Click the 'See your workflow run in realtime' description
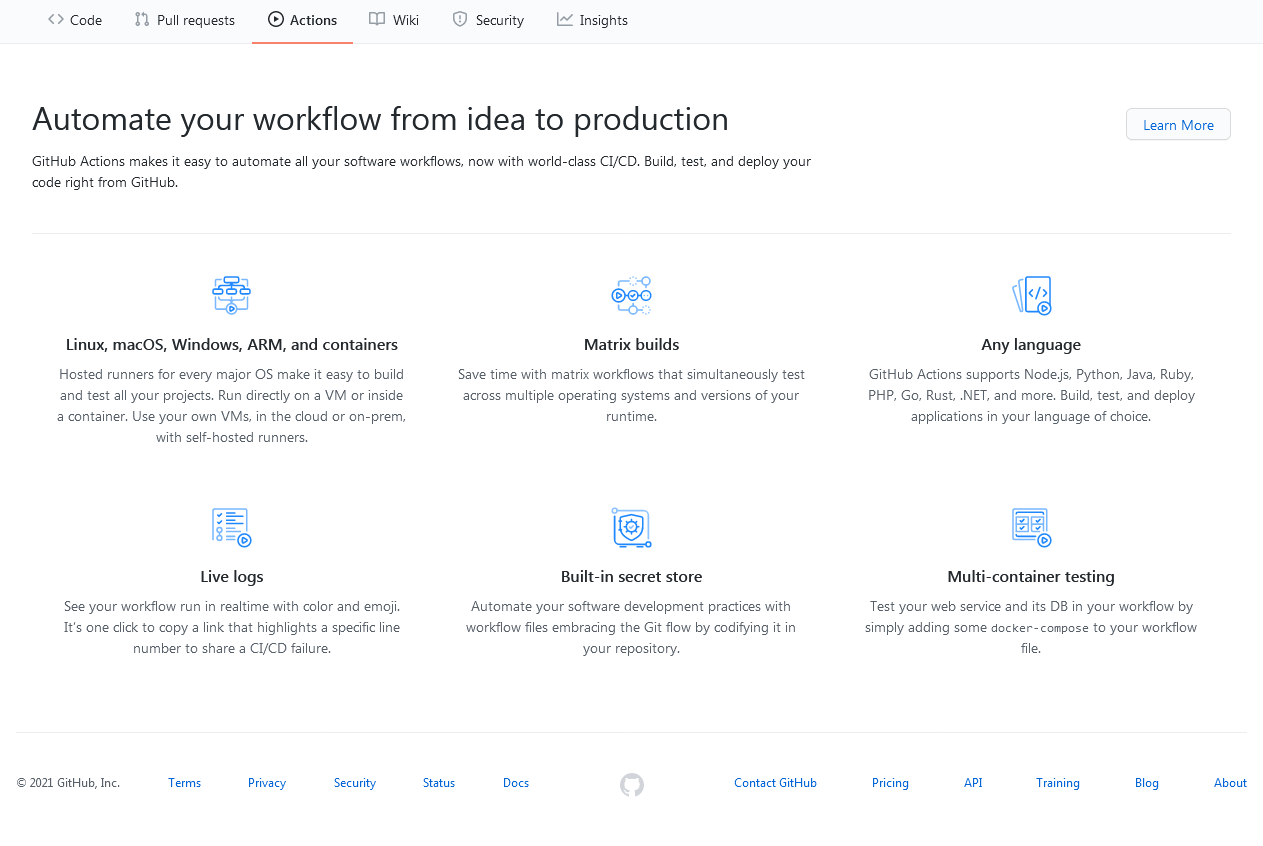Viewport: 1263px width, 846px height. tap(232, 627)
